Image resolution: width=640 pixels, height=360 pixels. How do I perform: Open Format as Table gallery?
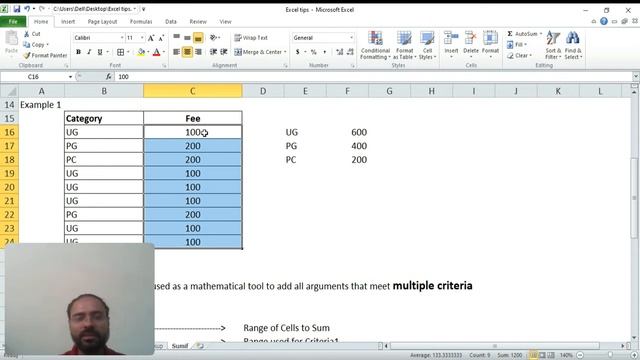click(404, 45)
